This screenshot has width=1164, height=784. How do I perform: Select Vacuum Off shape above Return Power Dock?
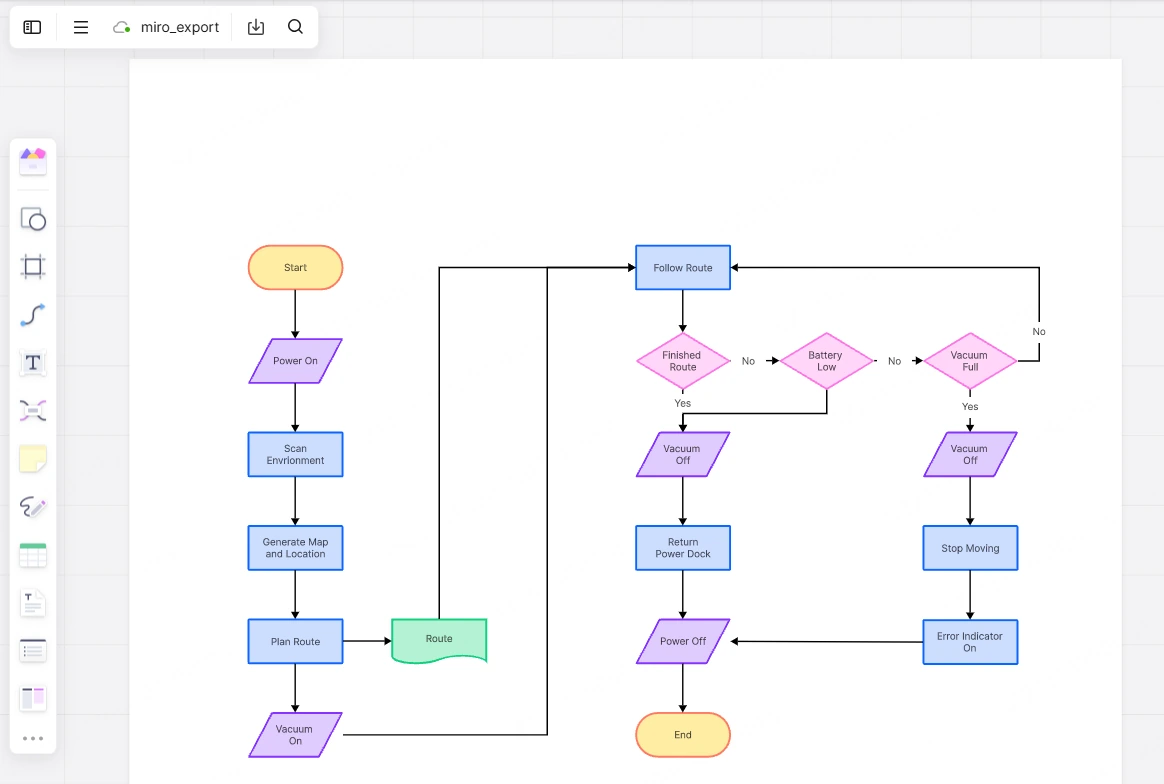tap(683, 454)
